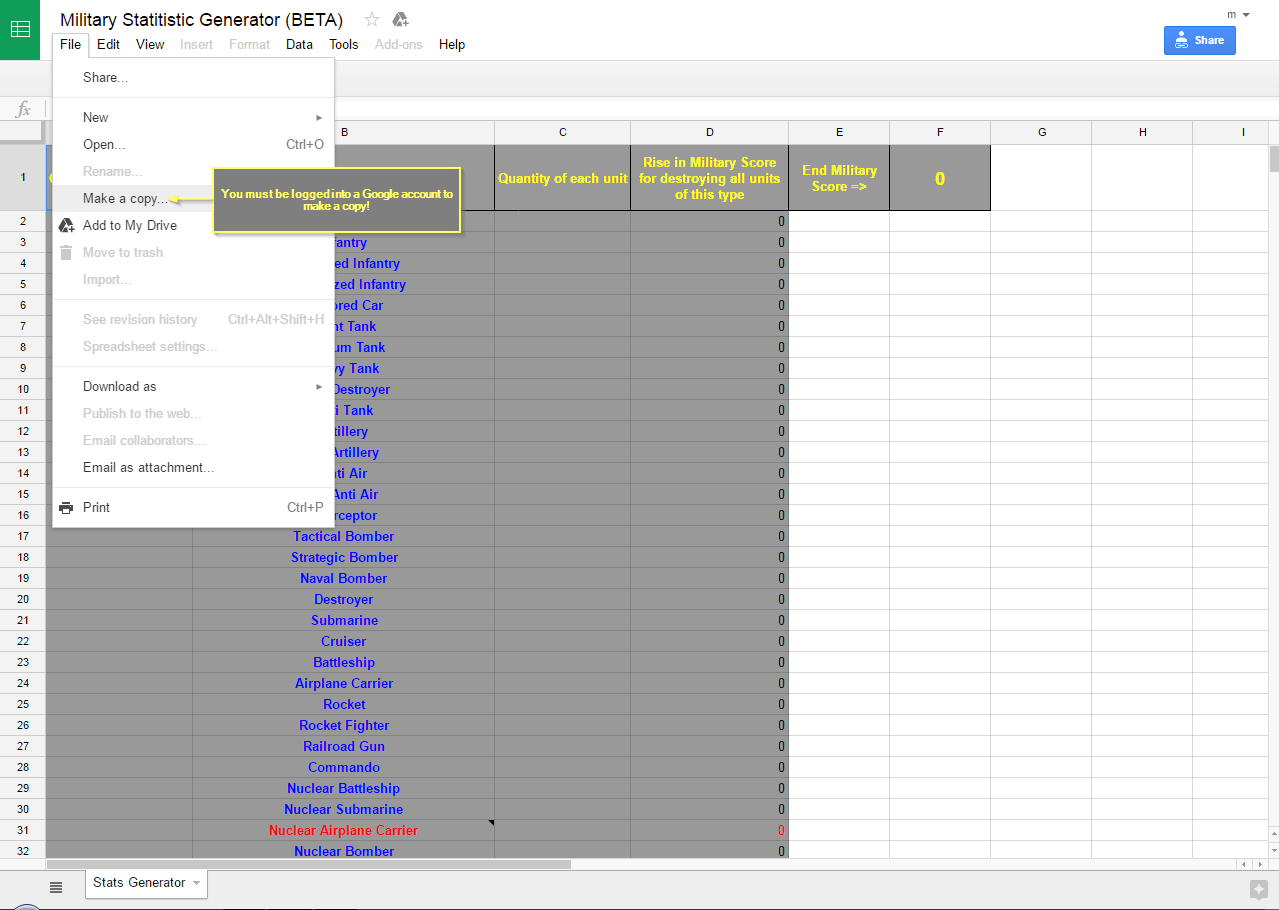Screen dimensions: 1279x910
Task: Open the Edit menu
Action: (109, 45)
